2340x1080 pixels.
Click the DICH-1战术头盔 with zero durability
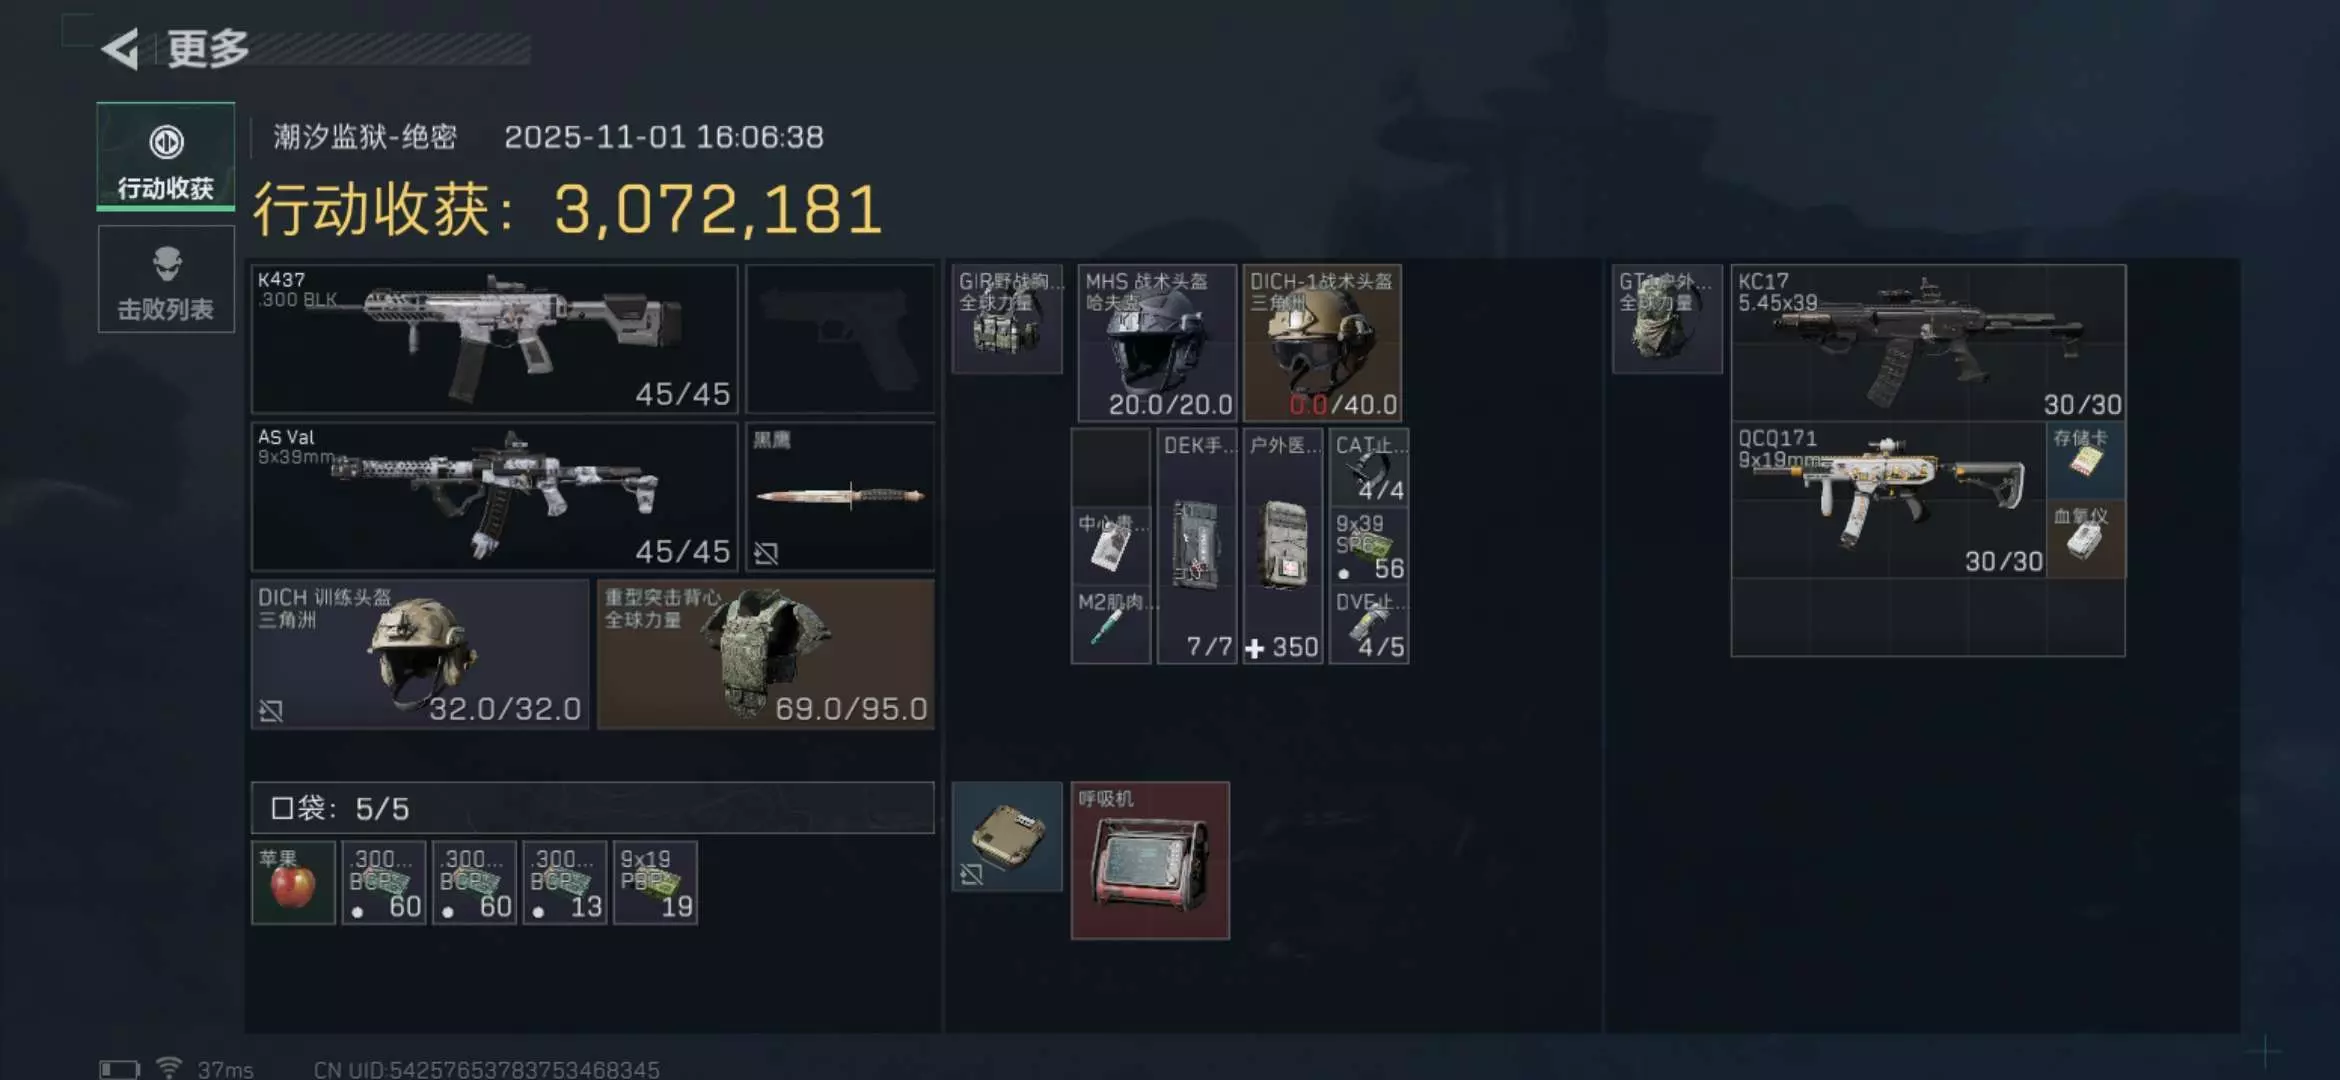coord(1322,342)
